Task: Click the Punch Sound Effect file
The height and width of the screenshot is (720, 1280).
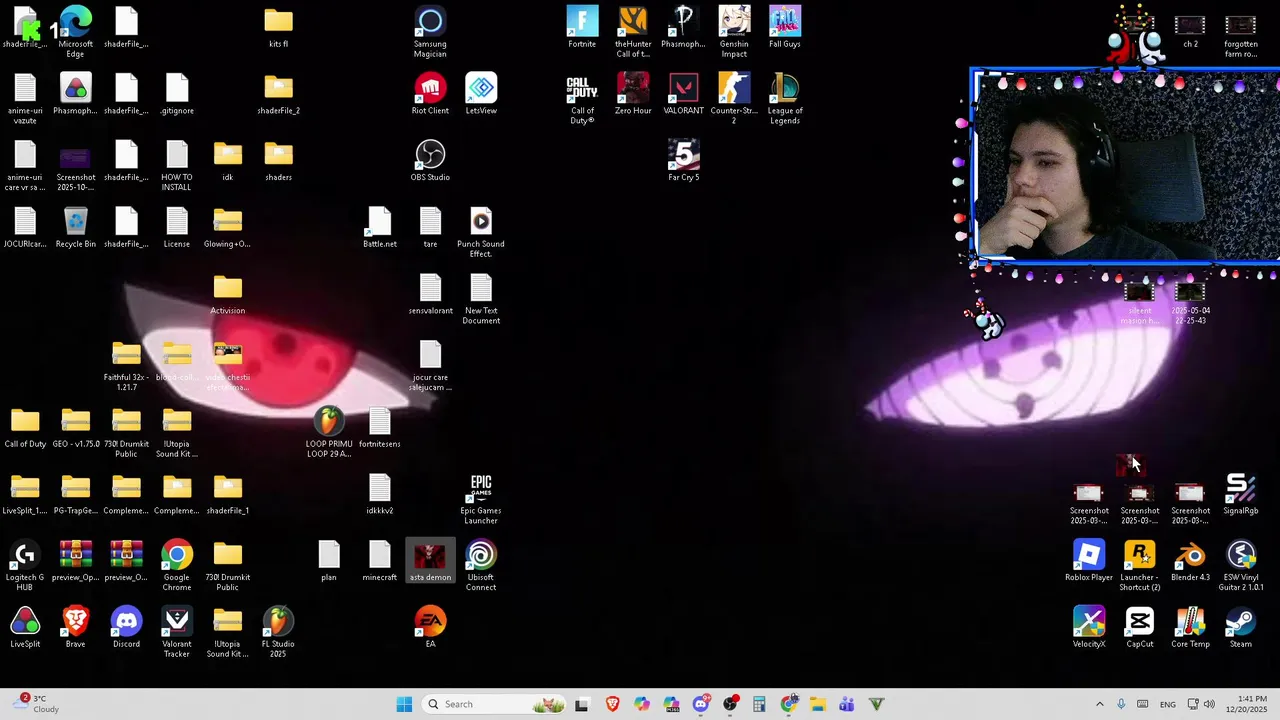Action: coord(481,232)
